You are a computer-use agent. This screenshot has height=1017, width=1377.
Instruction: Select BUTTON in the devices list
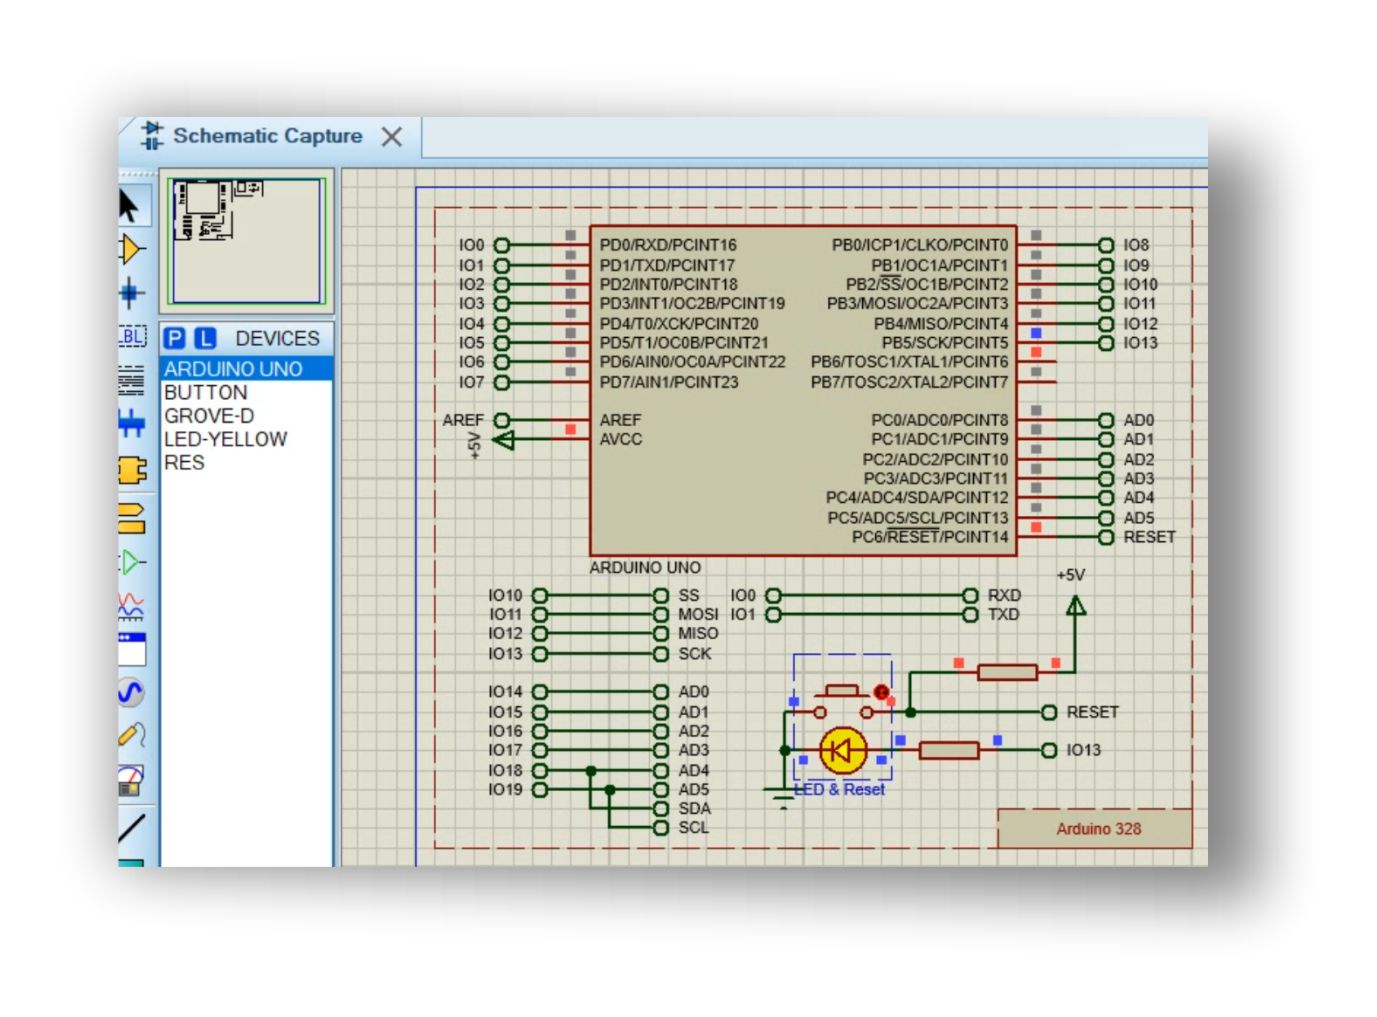click(x=246, y=393)
